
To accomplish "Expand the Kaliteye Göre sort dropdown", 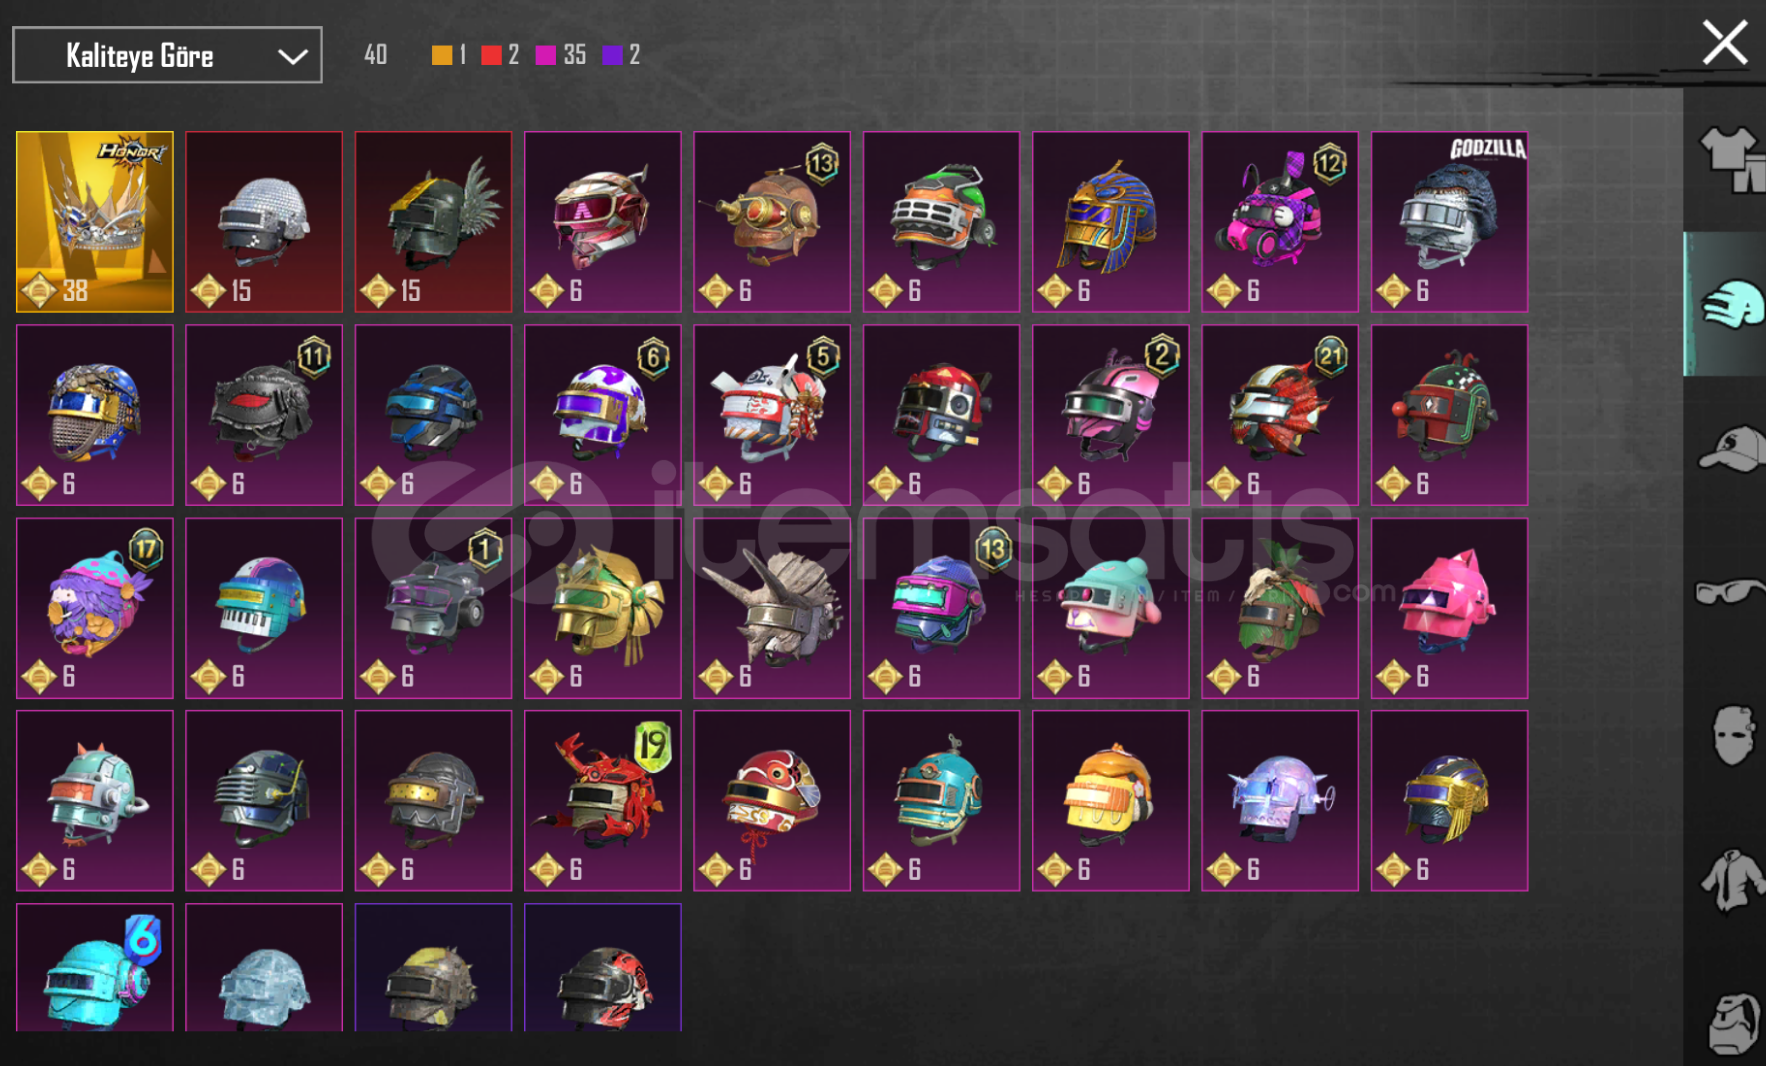I will click(x=167, y=55).
